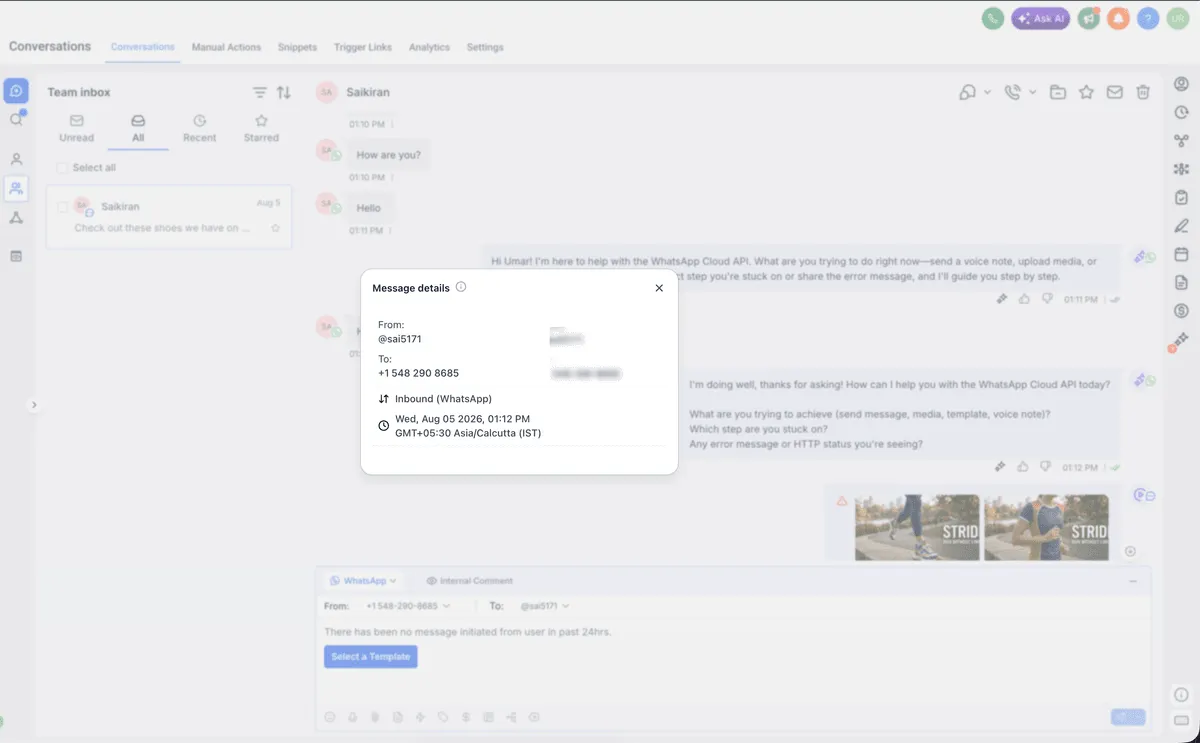Open the Analytics tab
The image size is (1200, 743).
pos(429,47)
